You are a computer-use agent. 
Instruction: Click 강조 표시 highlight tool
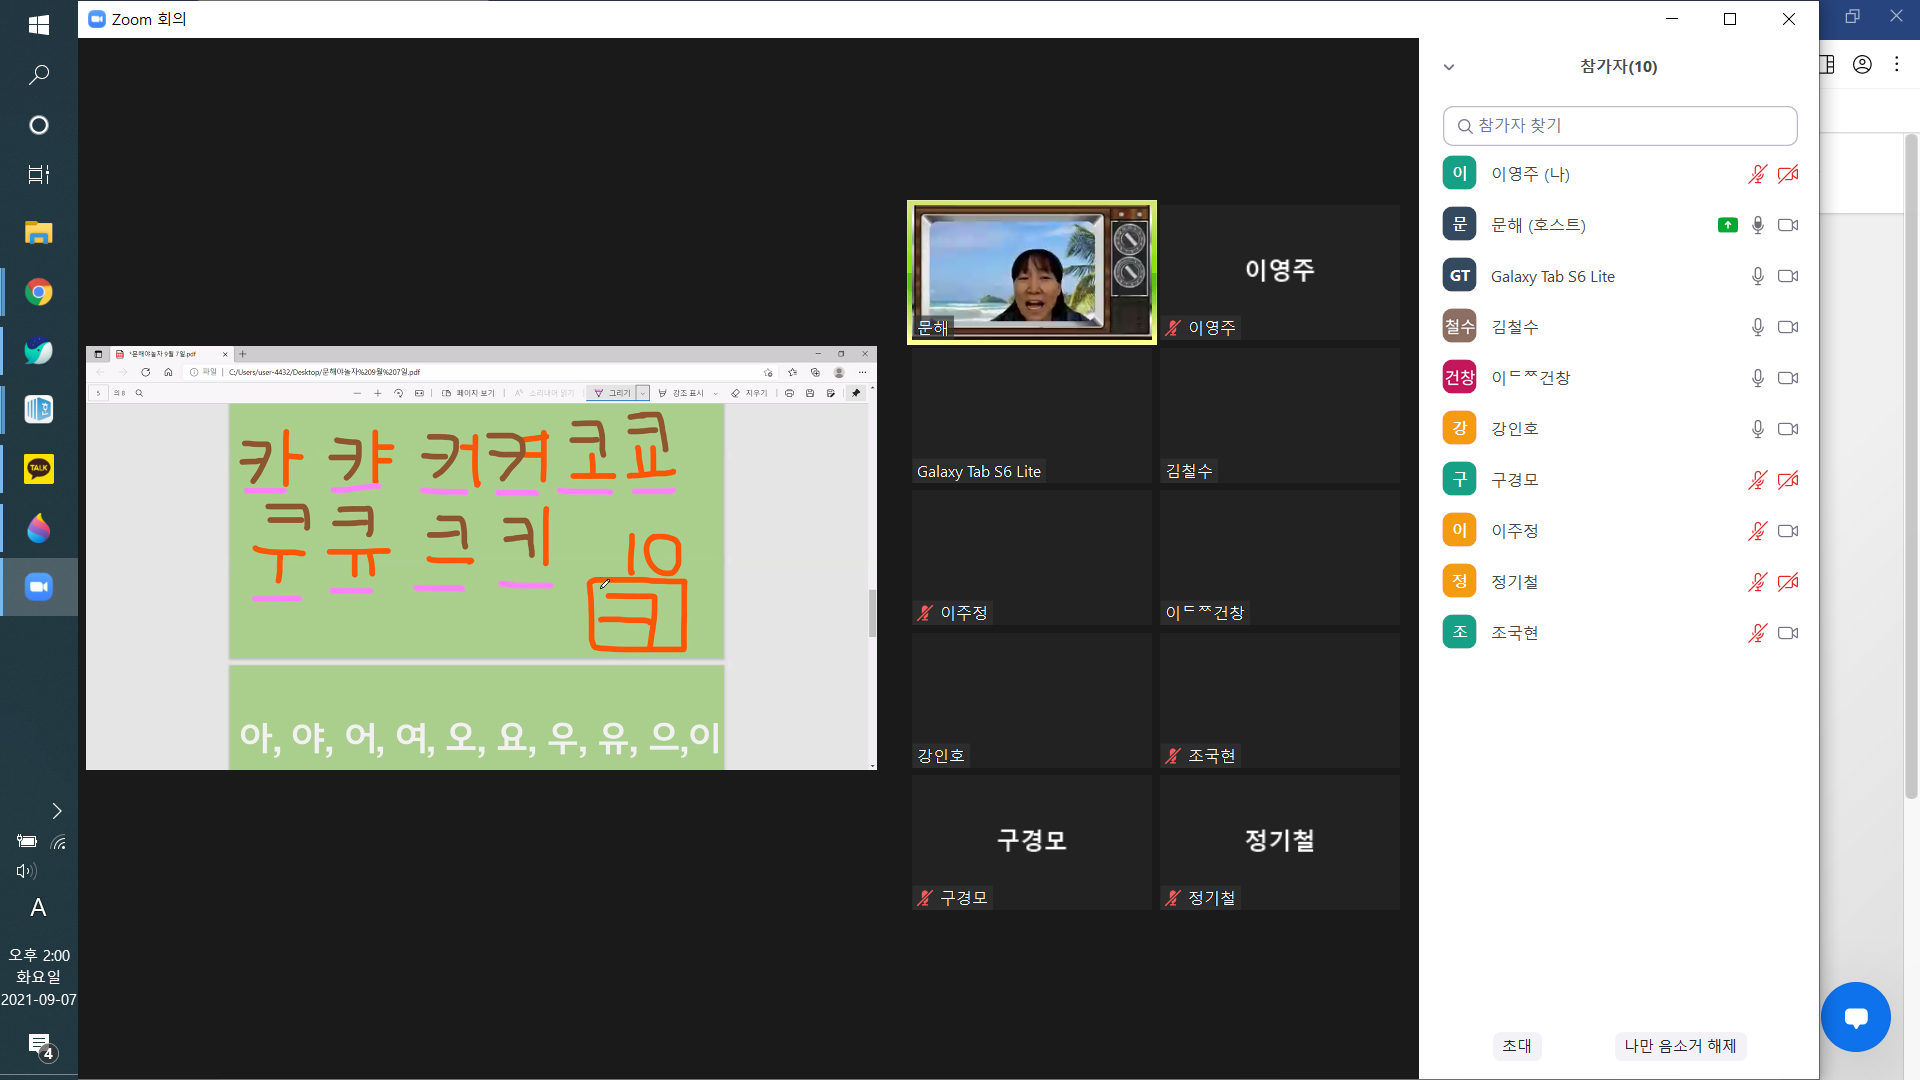(681, 393)
